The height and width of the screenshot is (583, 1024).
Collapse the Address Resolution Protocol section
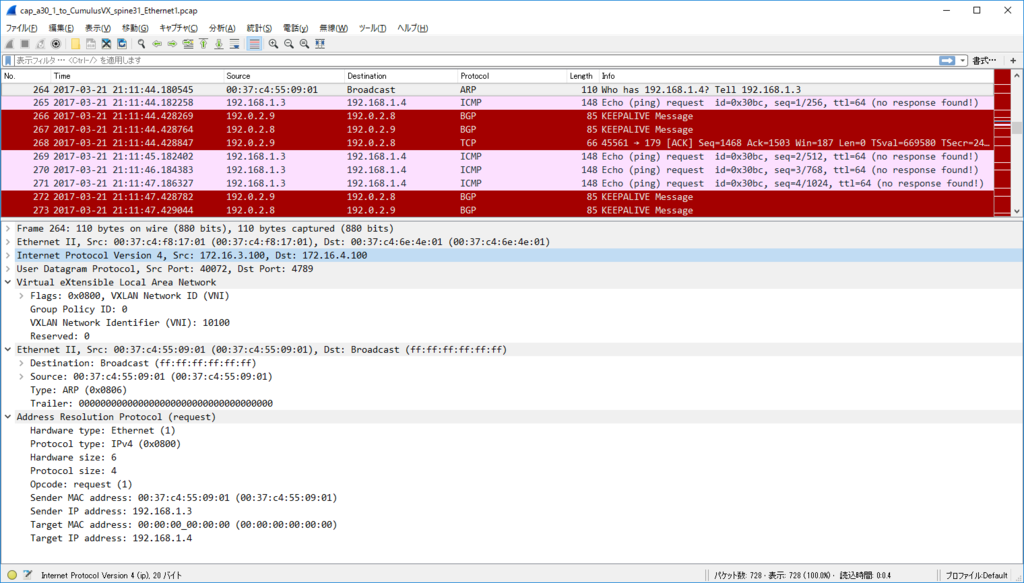[x=8, y=417]
